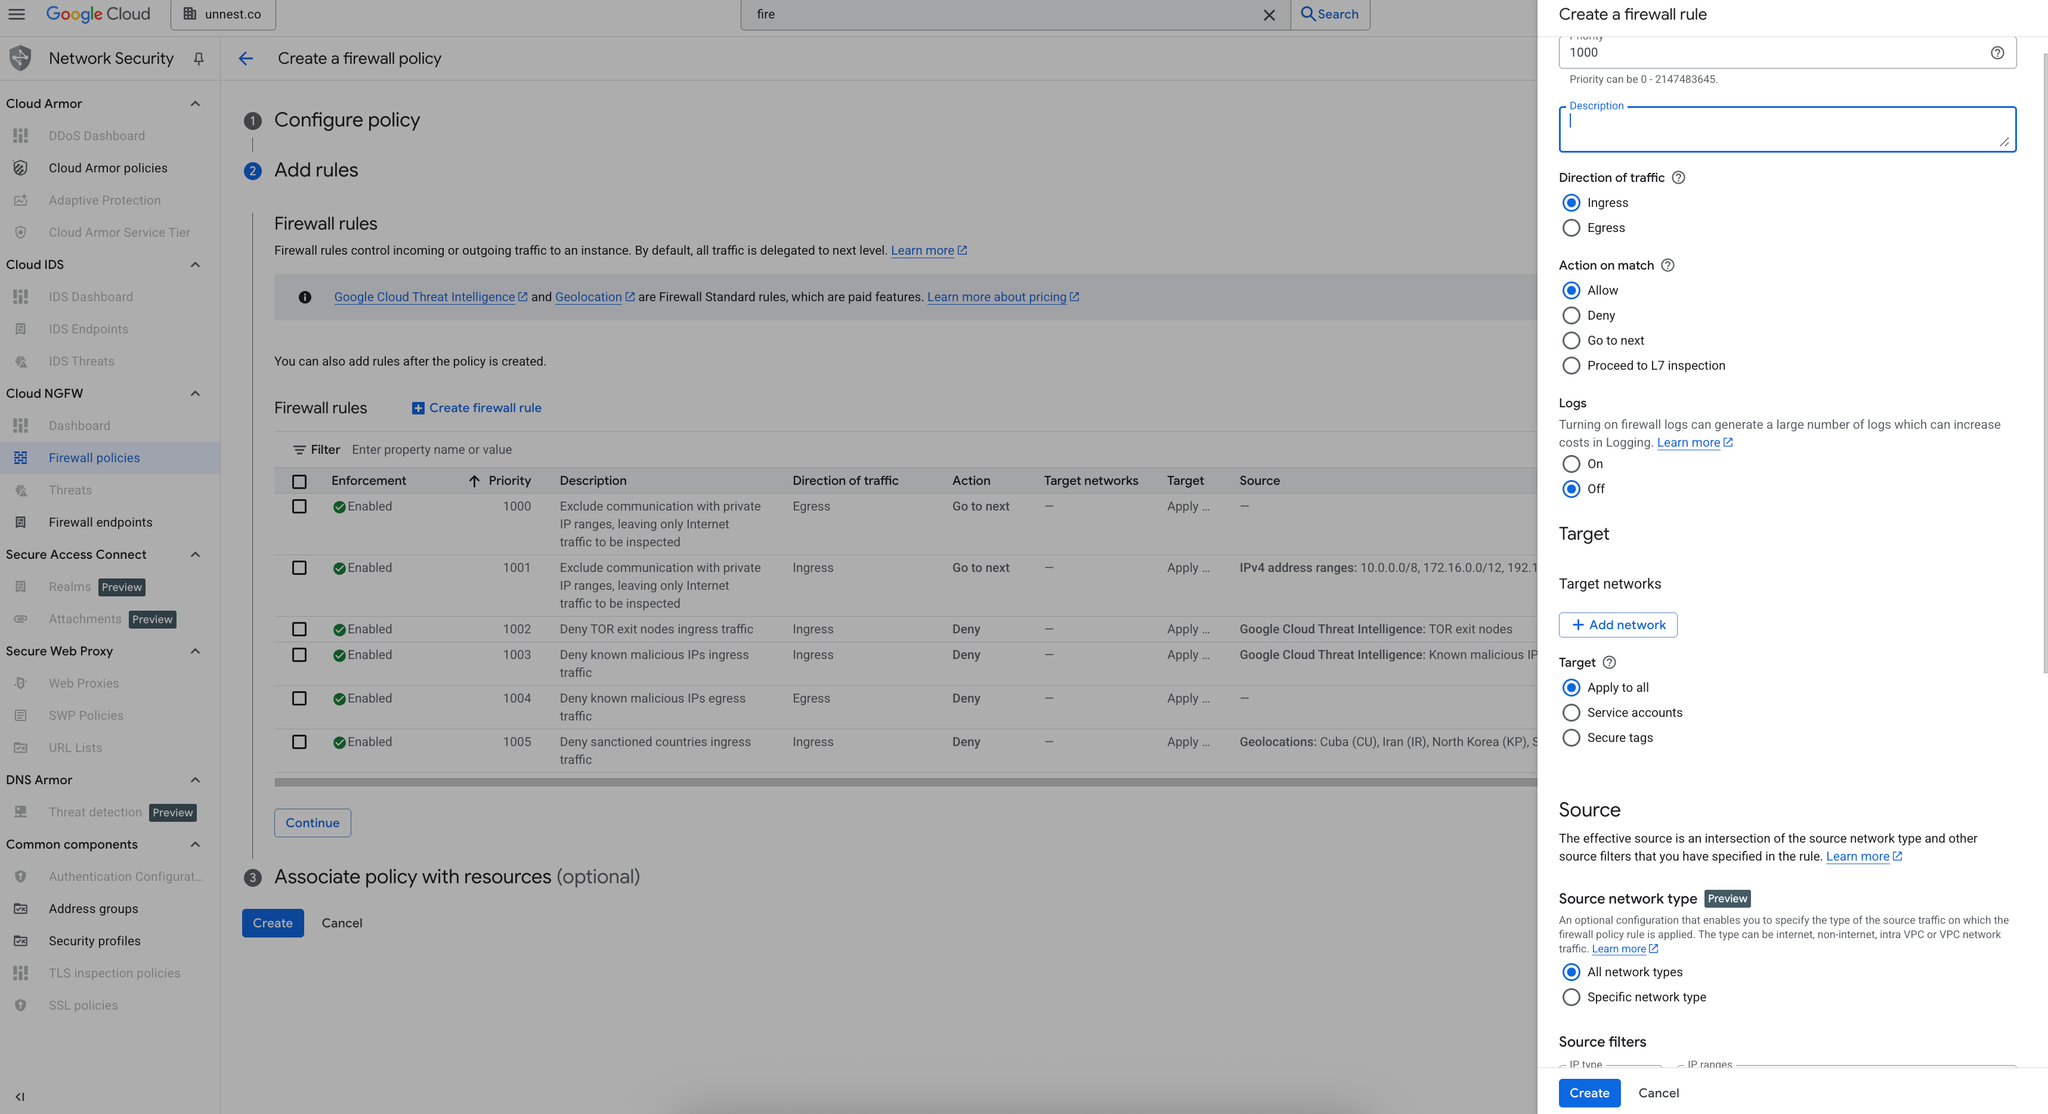This screenshot has height=1114, width=2048.
Task: Collapse the Cloud NGFW sidebar section
Action: pos(195,394)
